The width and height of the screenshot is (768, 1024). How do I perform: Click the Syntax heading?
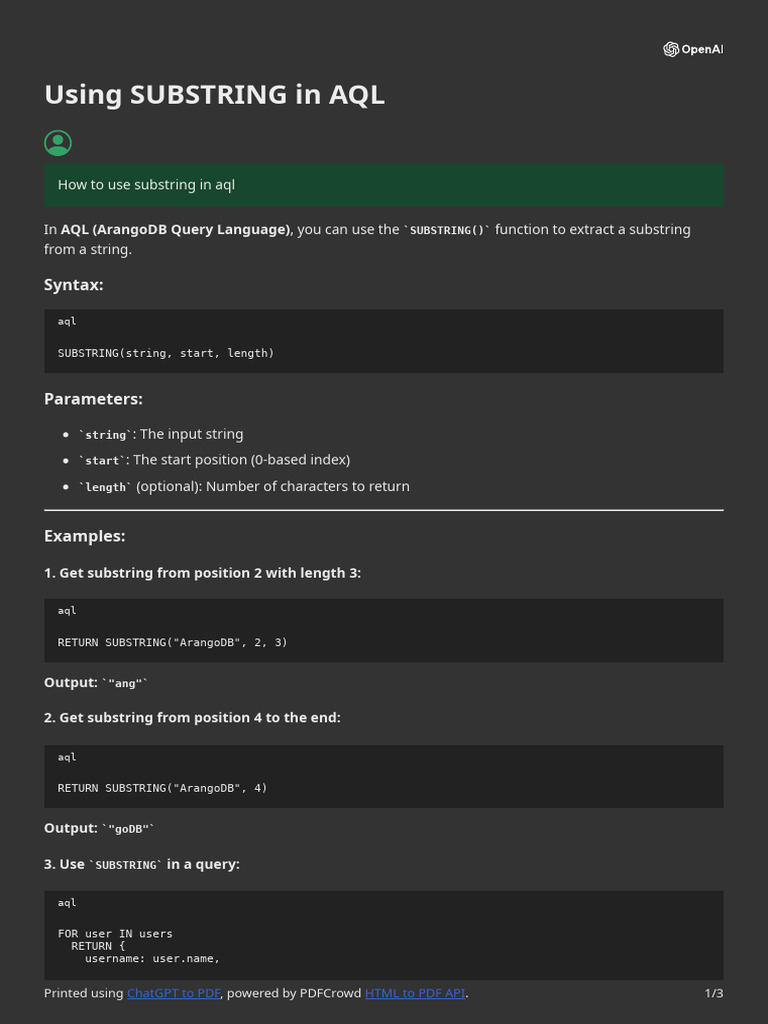click(74, 285)
